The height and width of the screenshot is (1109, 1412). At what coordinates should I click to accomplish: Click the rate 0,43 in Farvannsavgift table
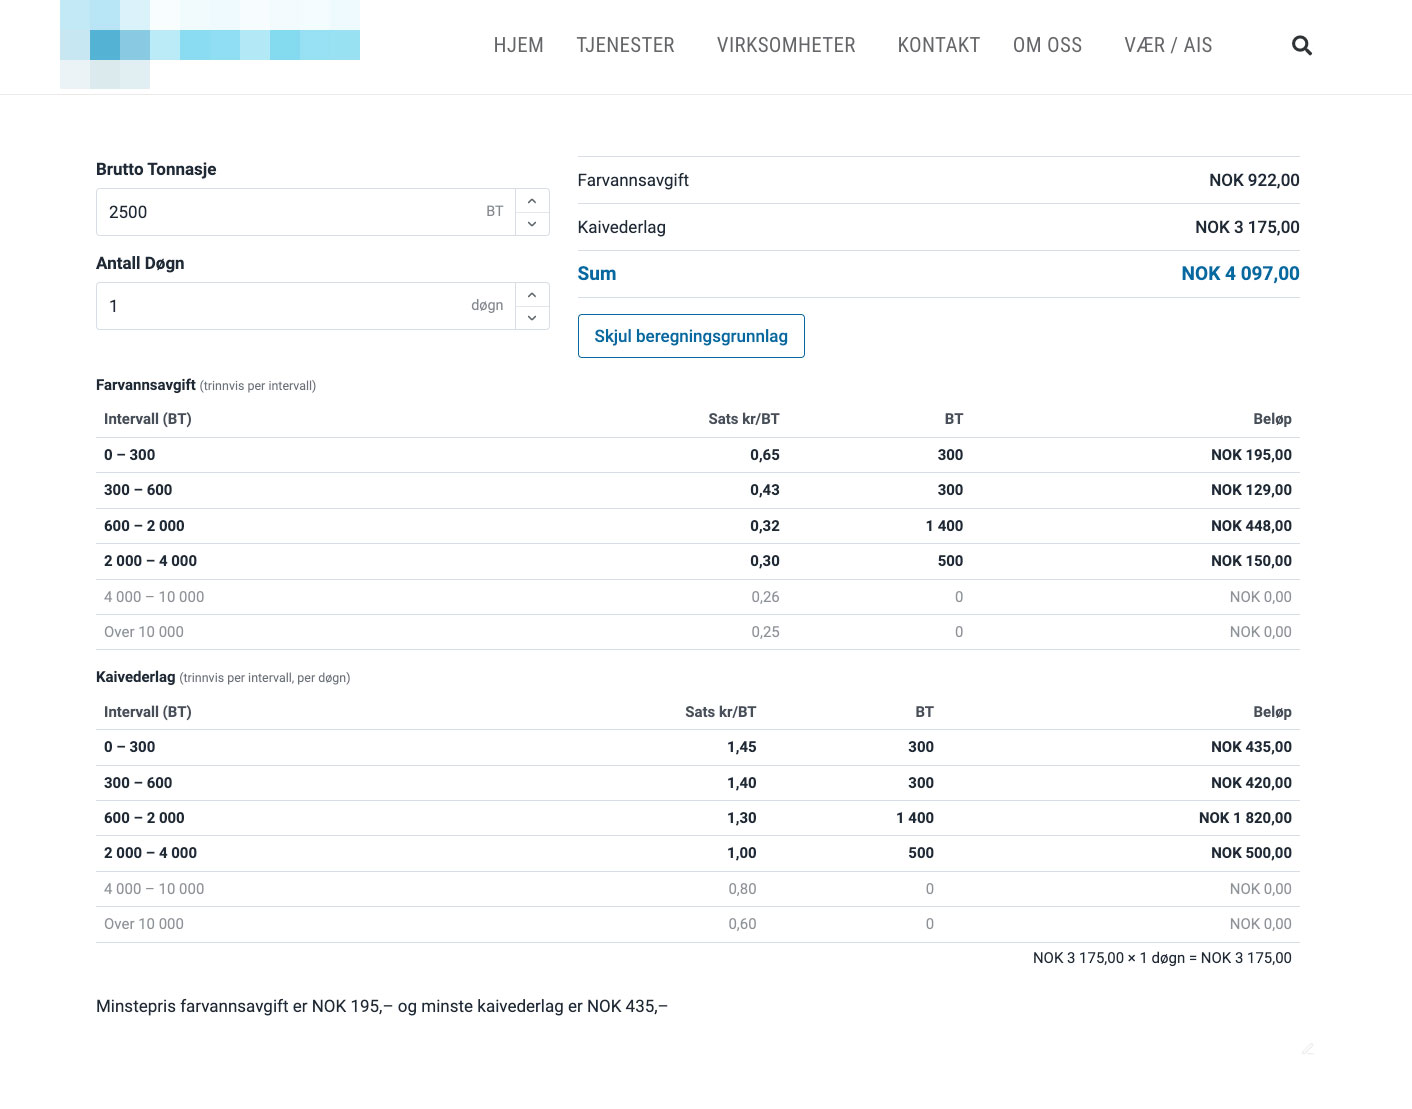pos(765,490)
